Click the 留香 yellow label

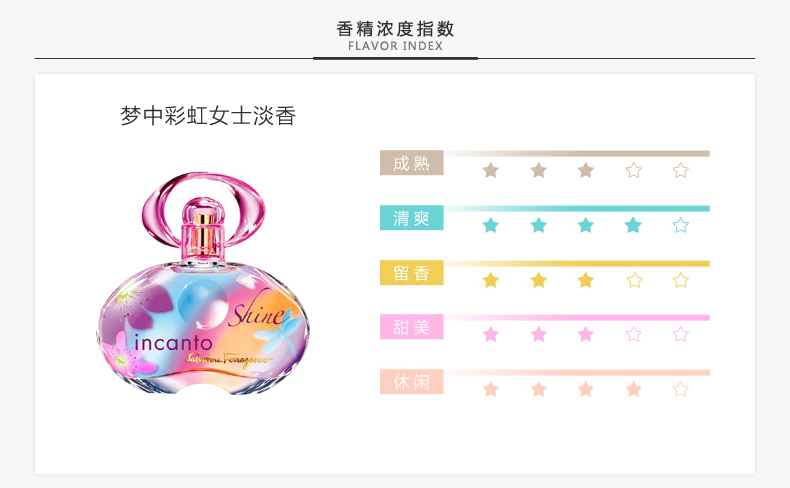tap(412, 272)
